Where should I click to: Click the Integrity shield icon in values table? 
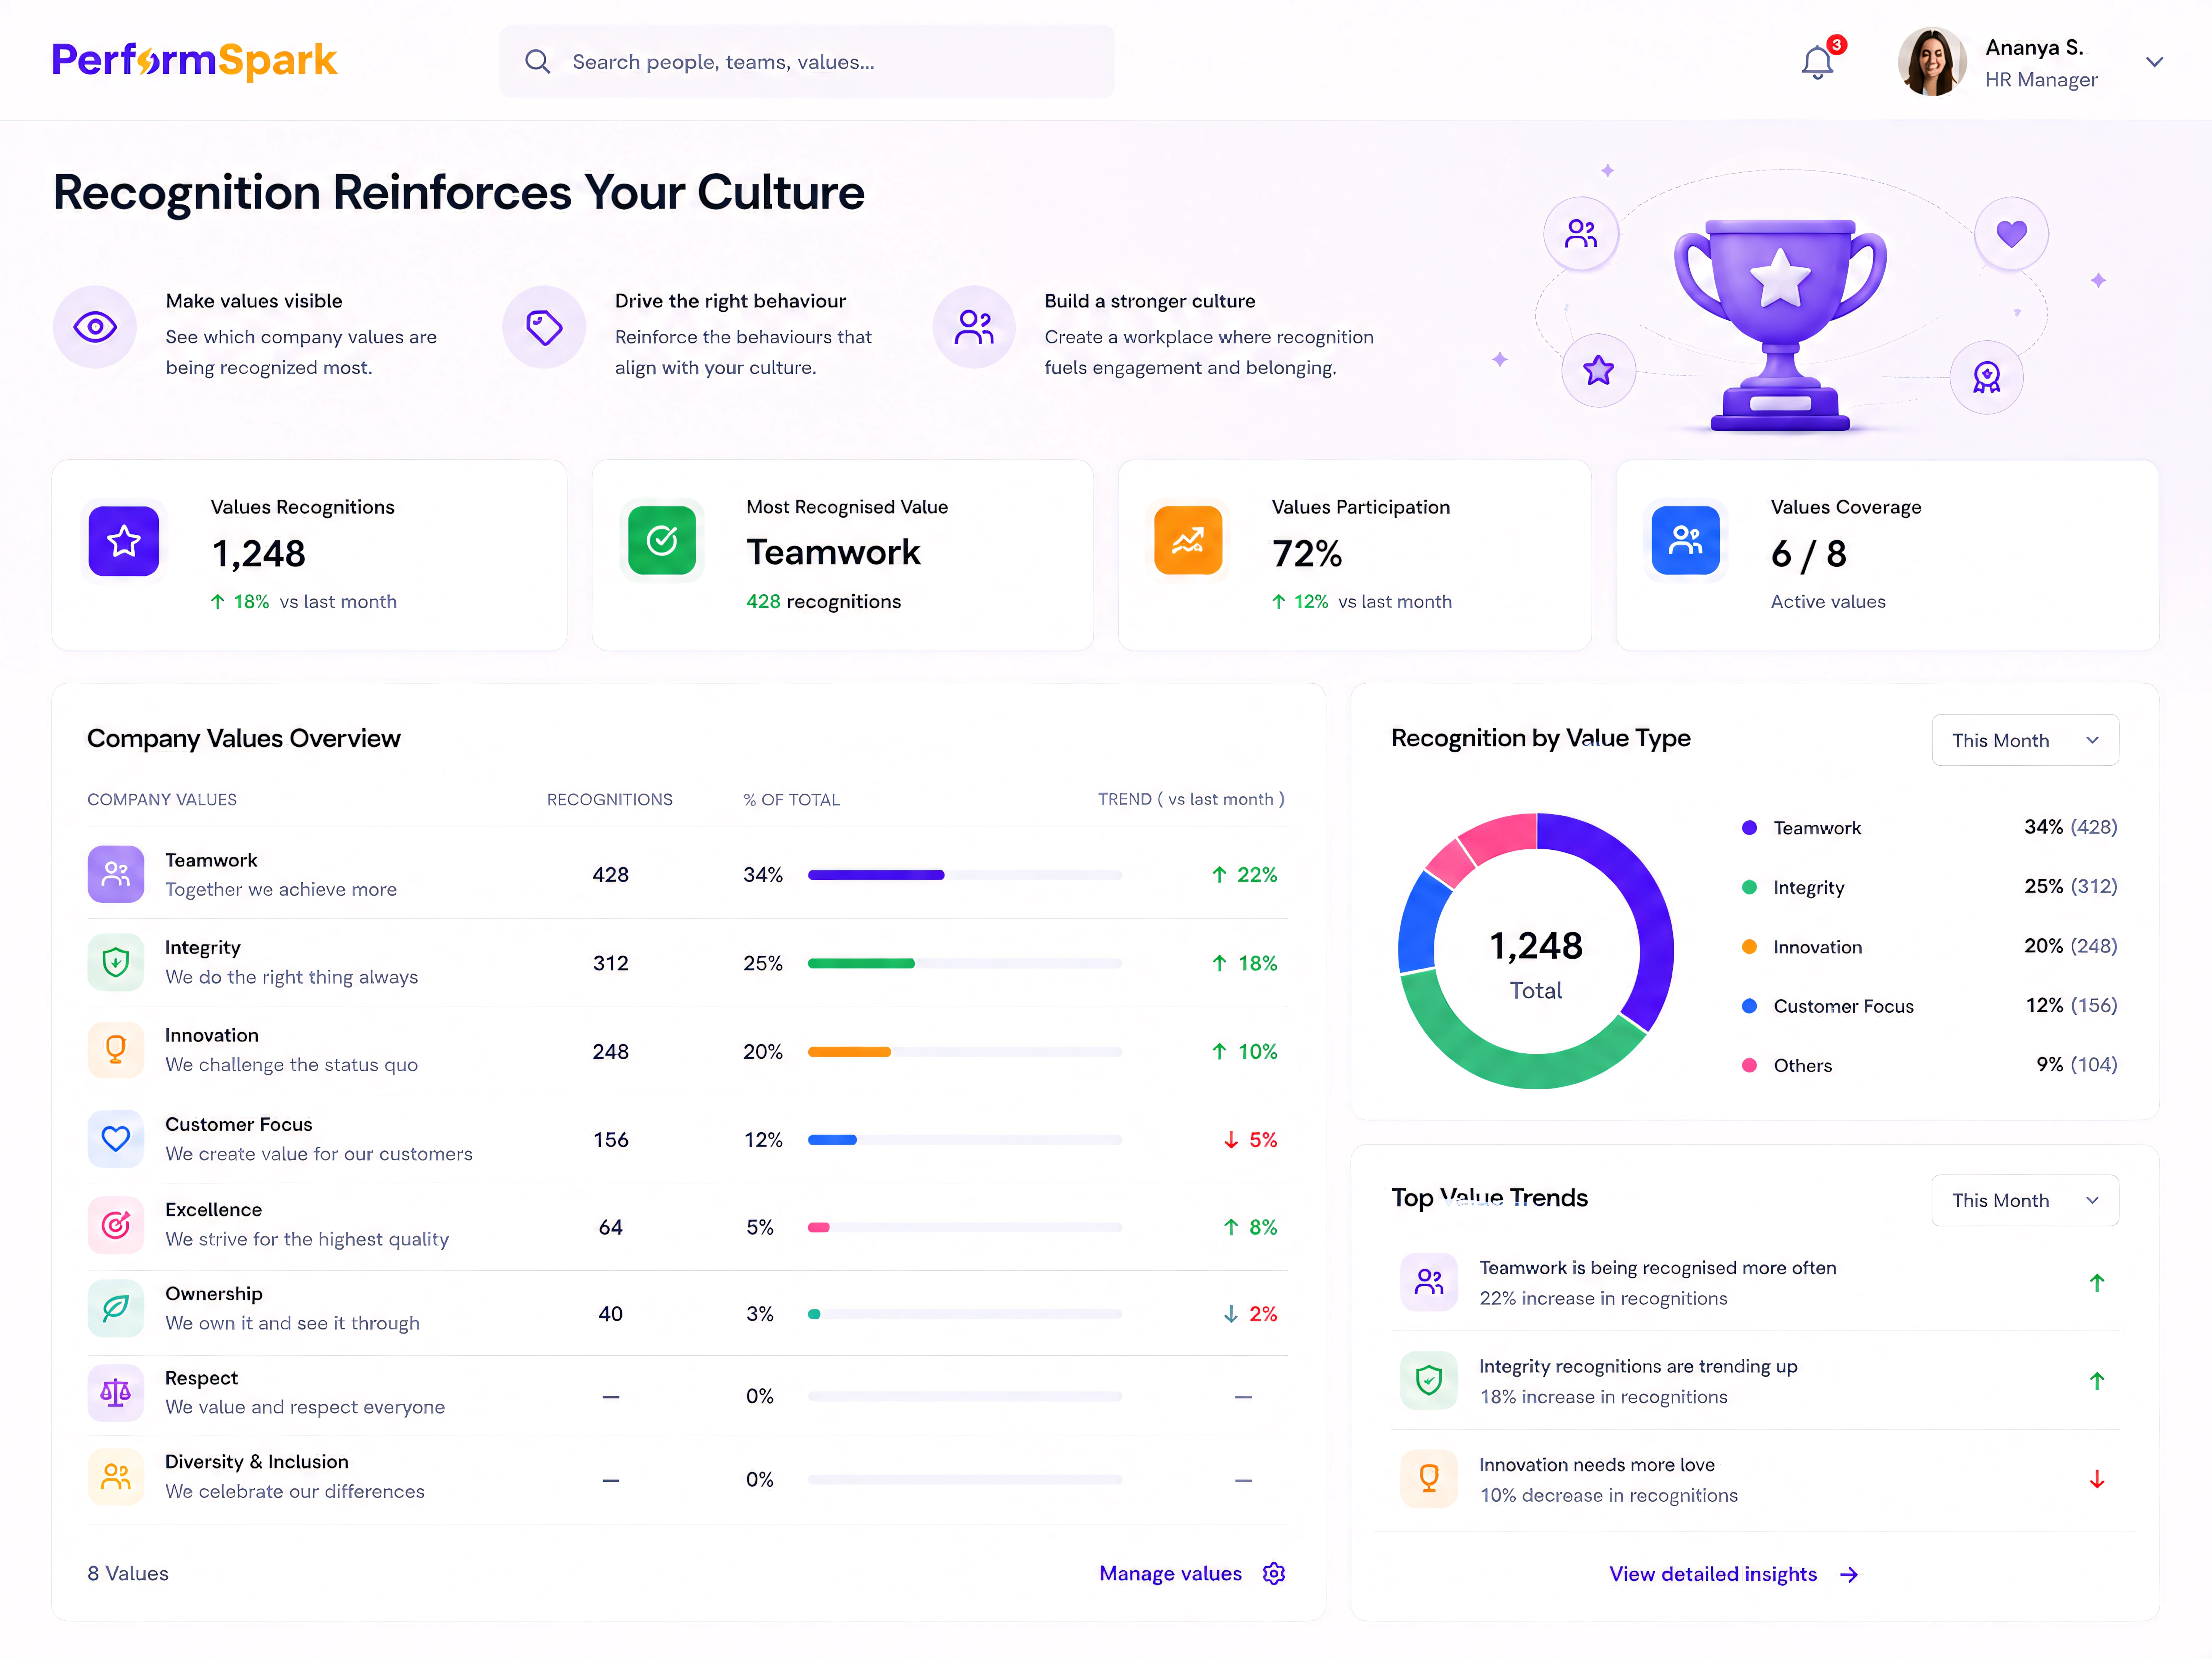tap(116, 962)
